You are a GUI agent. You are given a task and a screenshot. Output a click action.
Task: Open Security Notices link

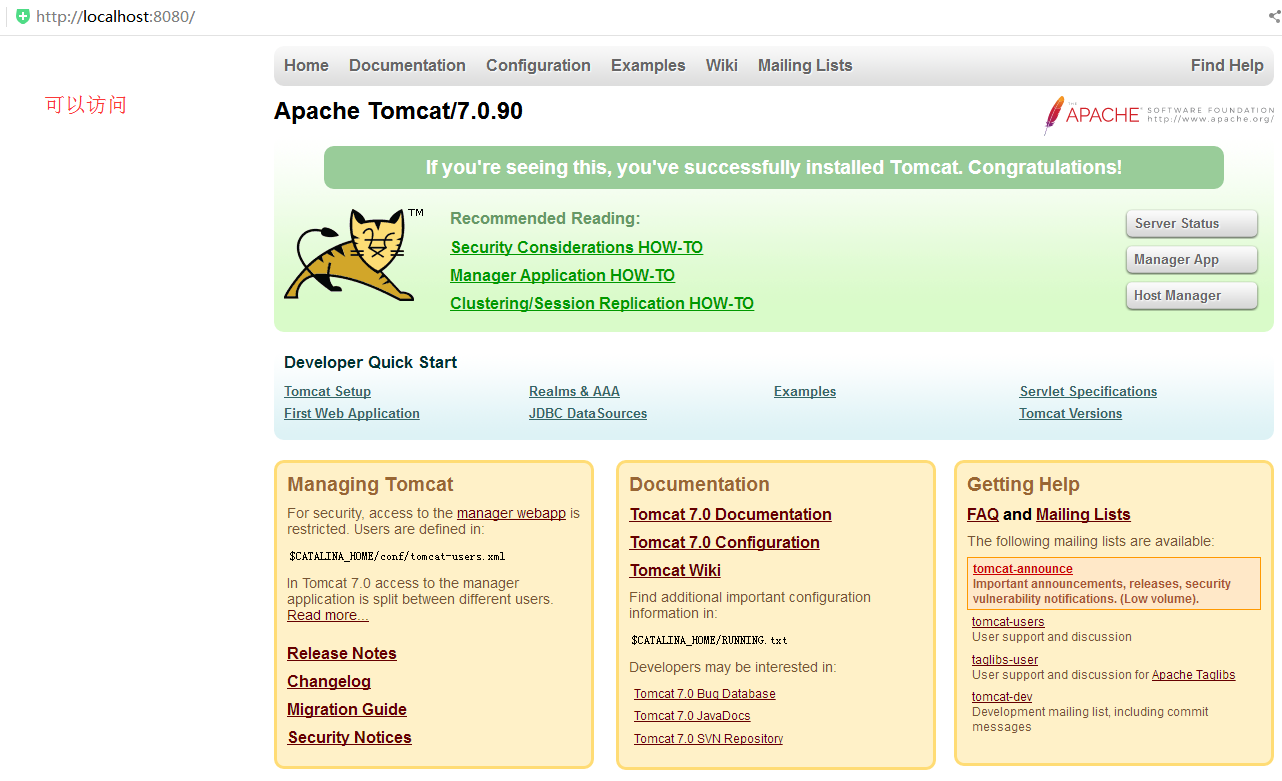pos(350,738)
